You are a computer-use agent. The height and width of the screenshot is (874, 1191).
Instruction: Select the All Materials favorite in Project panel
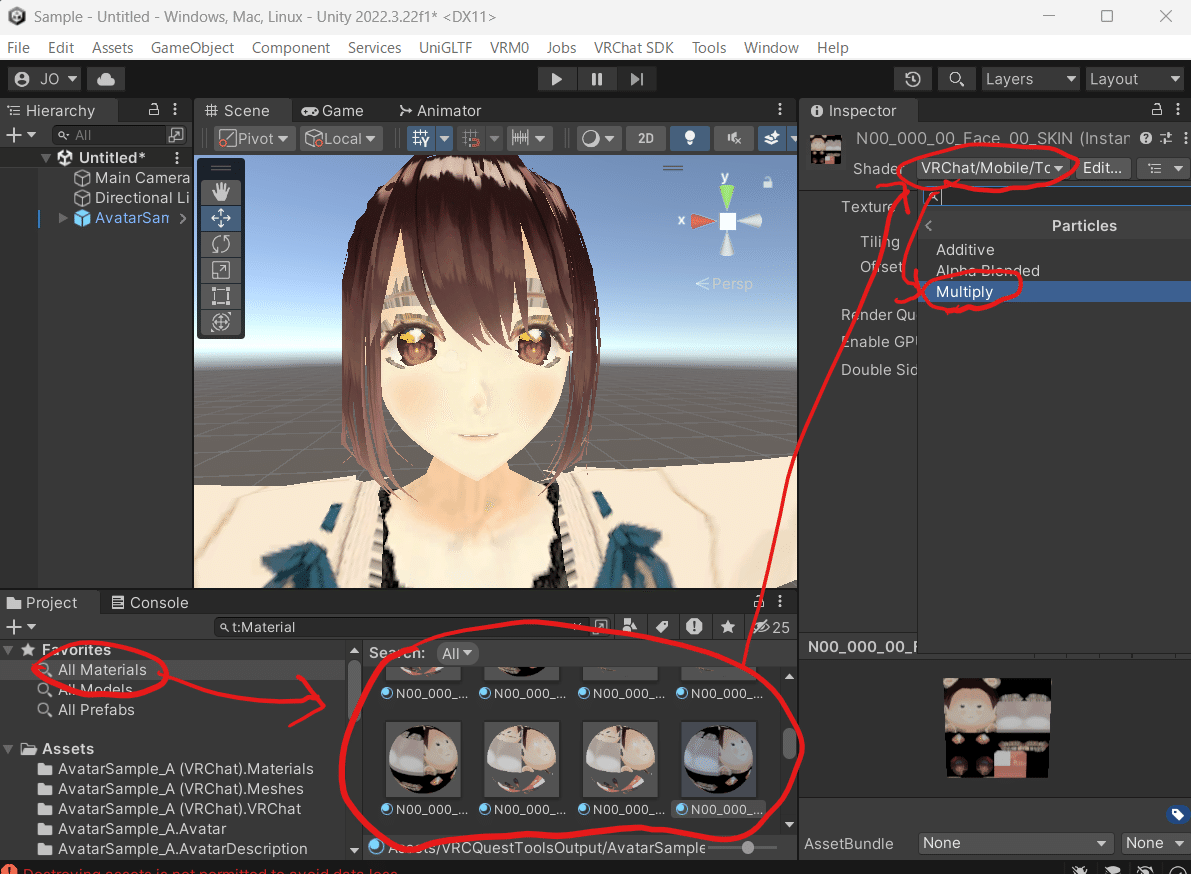101,668
